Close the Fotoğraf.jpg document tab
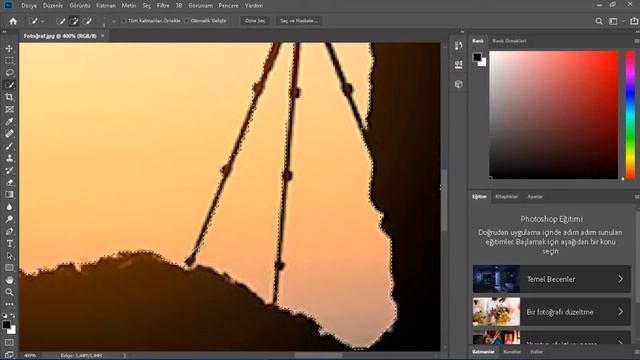The image size is (640, 360). pos(102,36)
